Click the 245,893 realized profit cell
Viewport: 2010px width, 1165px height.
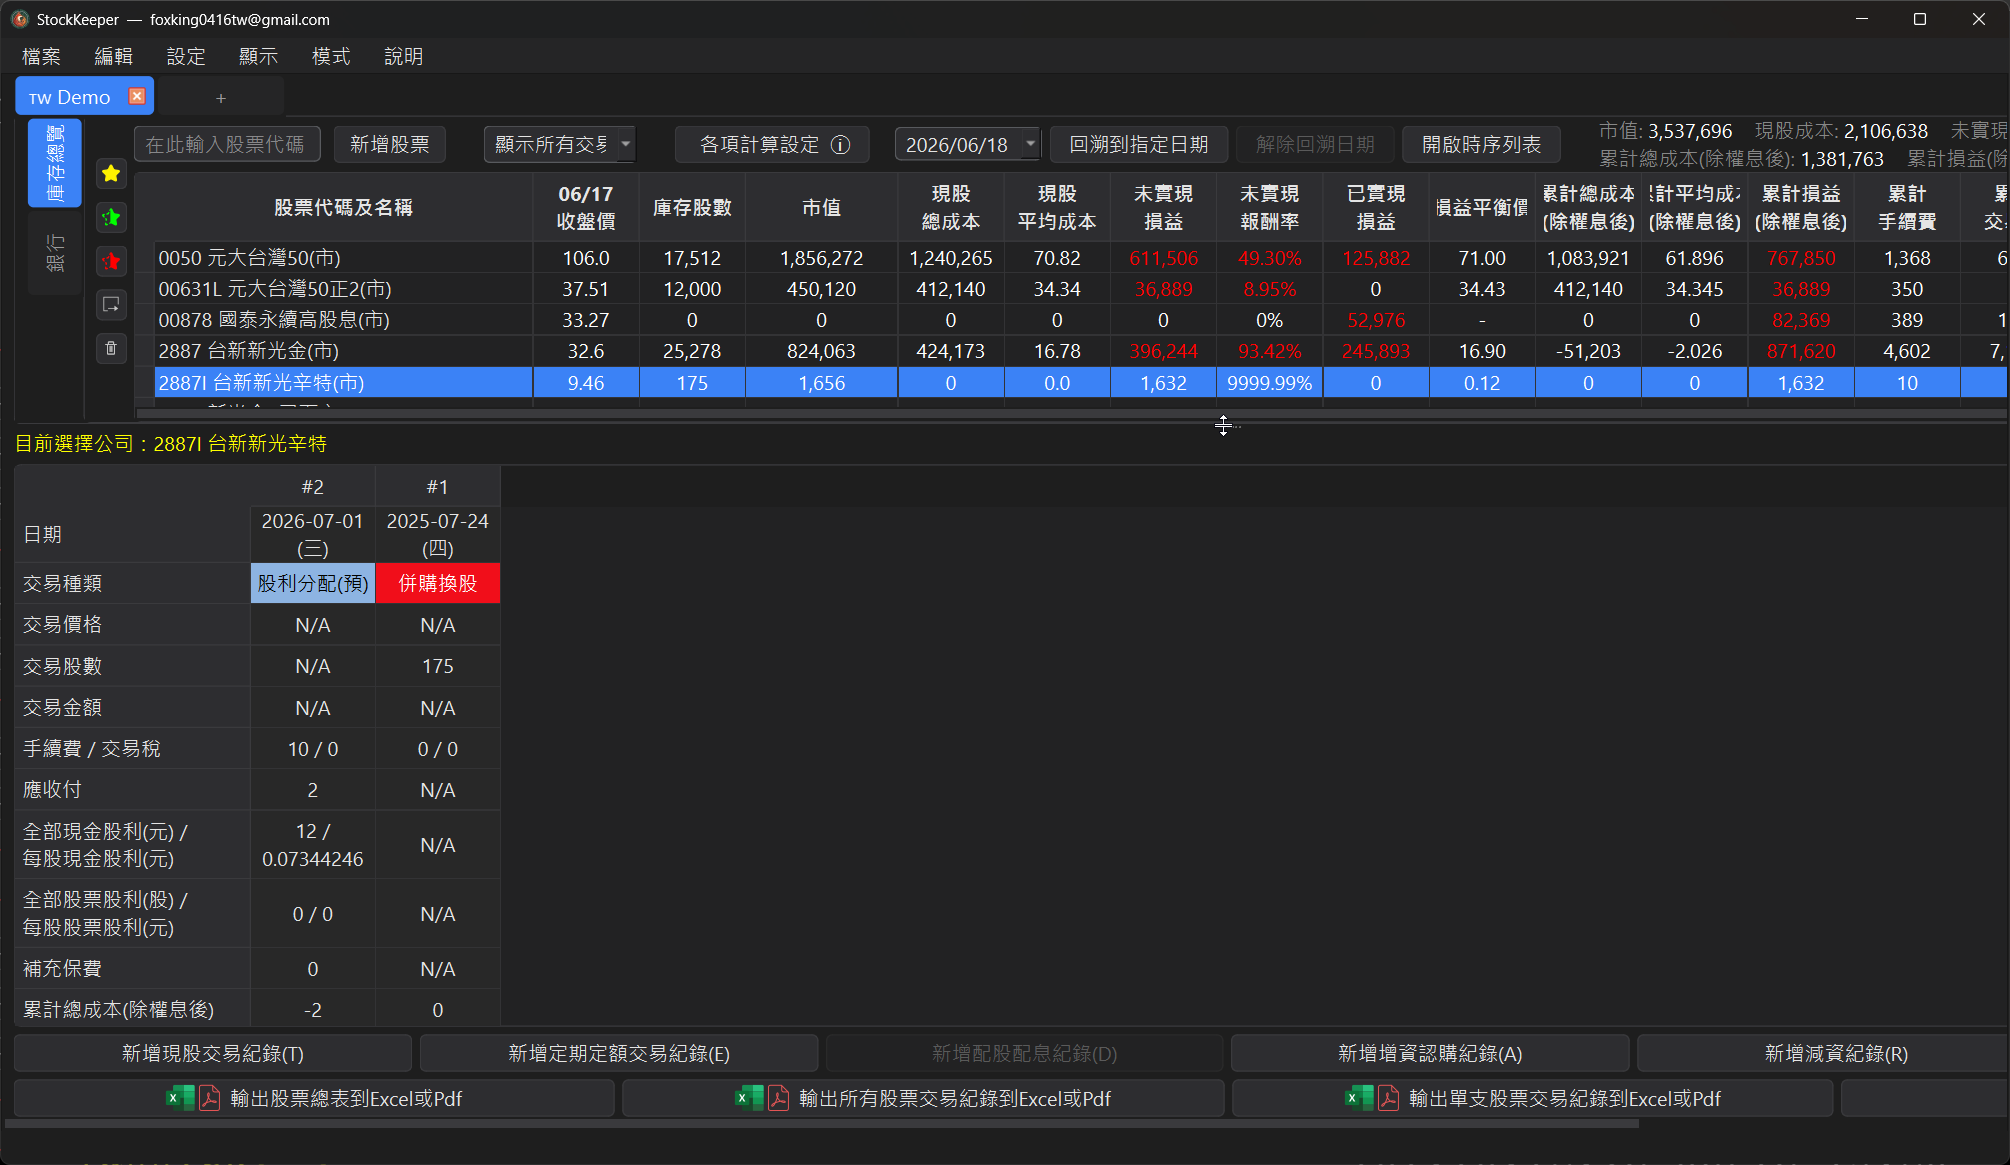click(x=1376, y=351)
